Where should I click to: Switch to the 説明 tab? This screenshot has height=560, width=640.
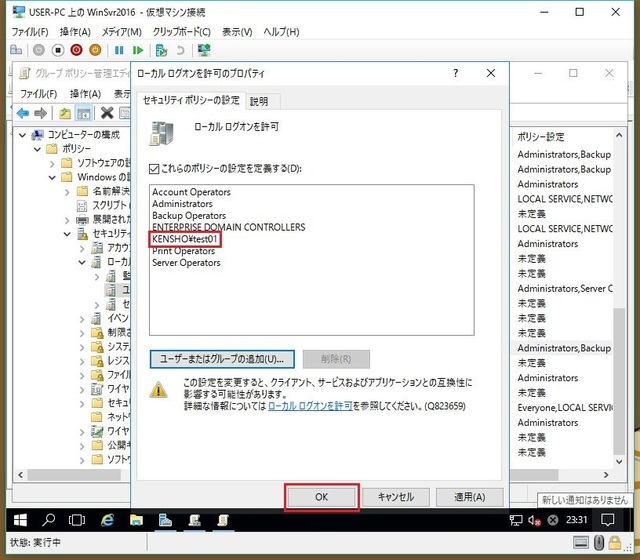(259, 101)
